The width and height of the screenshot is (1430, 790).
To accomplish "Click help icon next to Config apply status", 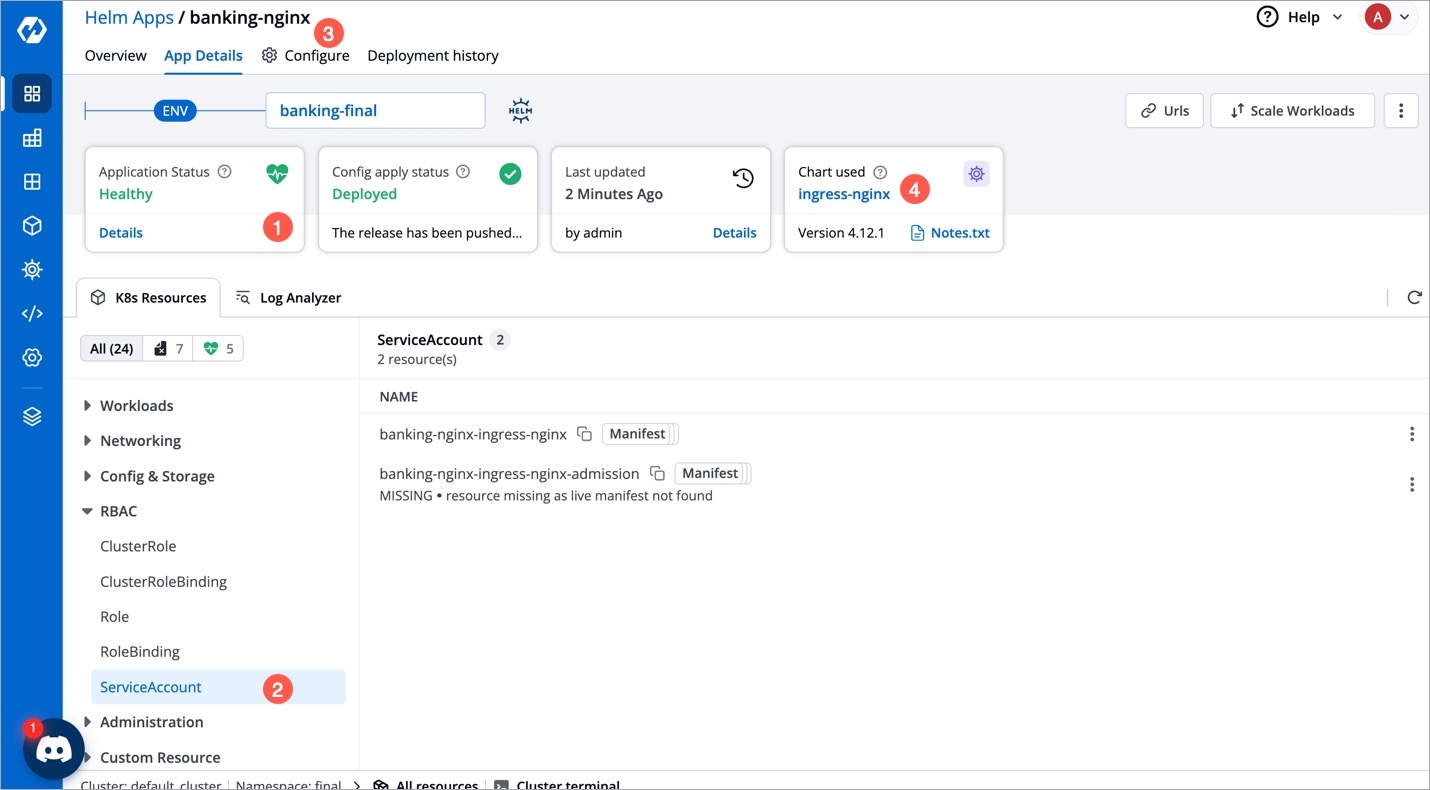I will 463,172.
